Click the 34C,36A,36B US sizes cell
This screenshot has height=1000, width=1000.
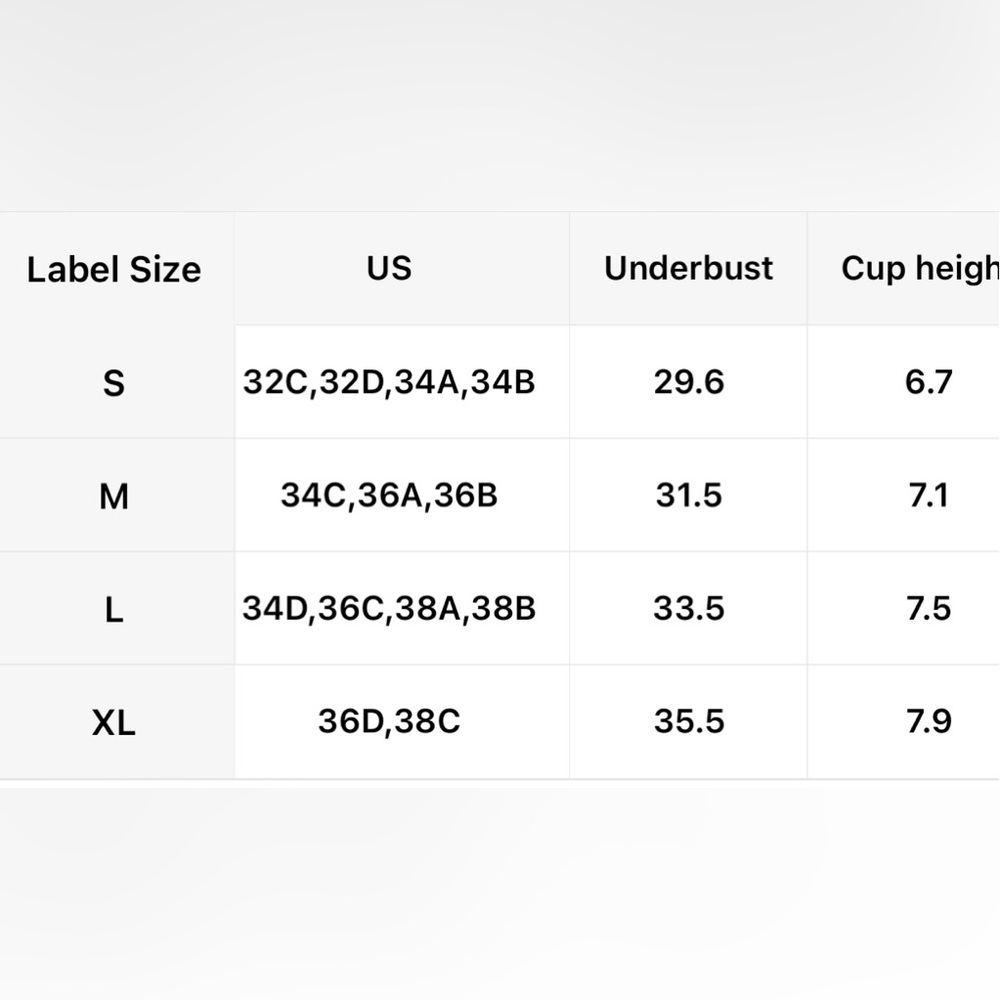(389, 495)
